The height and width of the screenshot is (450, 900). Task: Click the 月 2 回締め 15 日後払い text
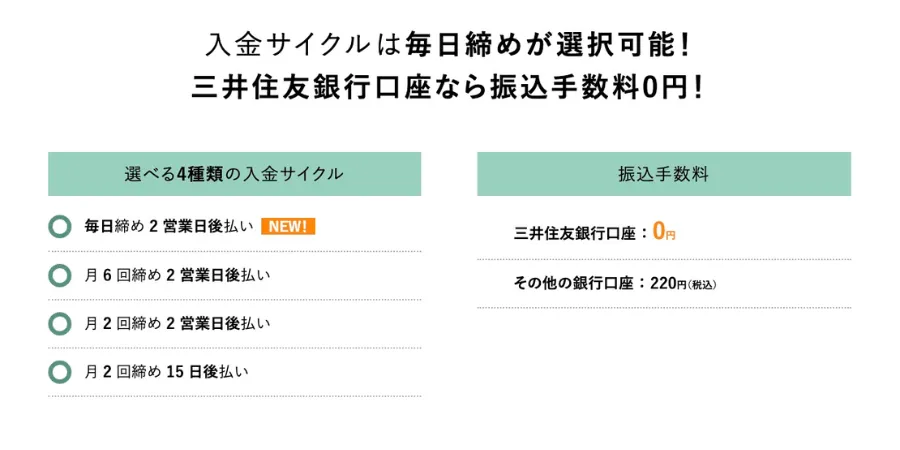point(166,372)
